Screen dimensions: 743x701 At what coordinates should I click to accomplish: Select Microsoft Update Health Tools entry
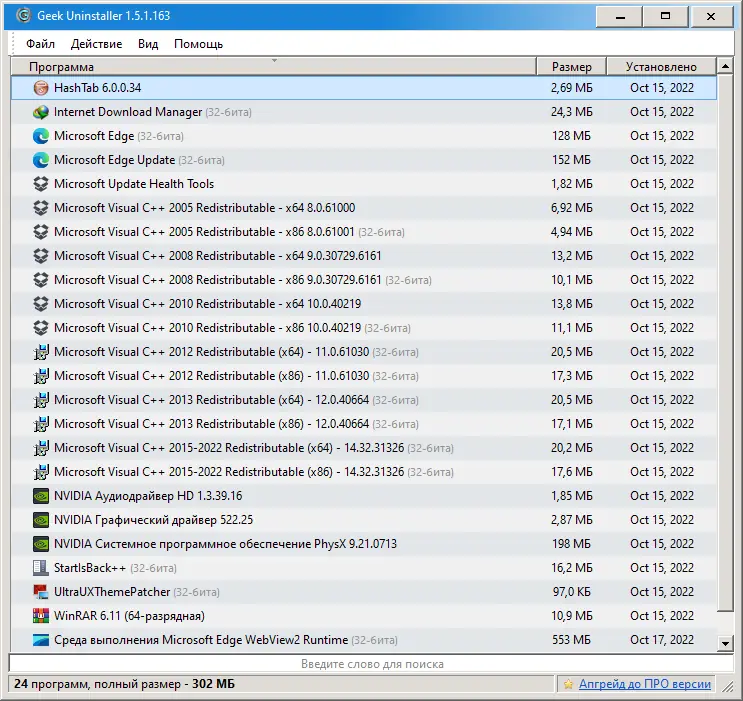click(x=364, y=184)
